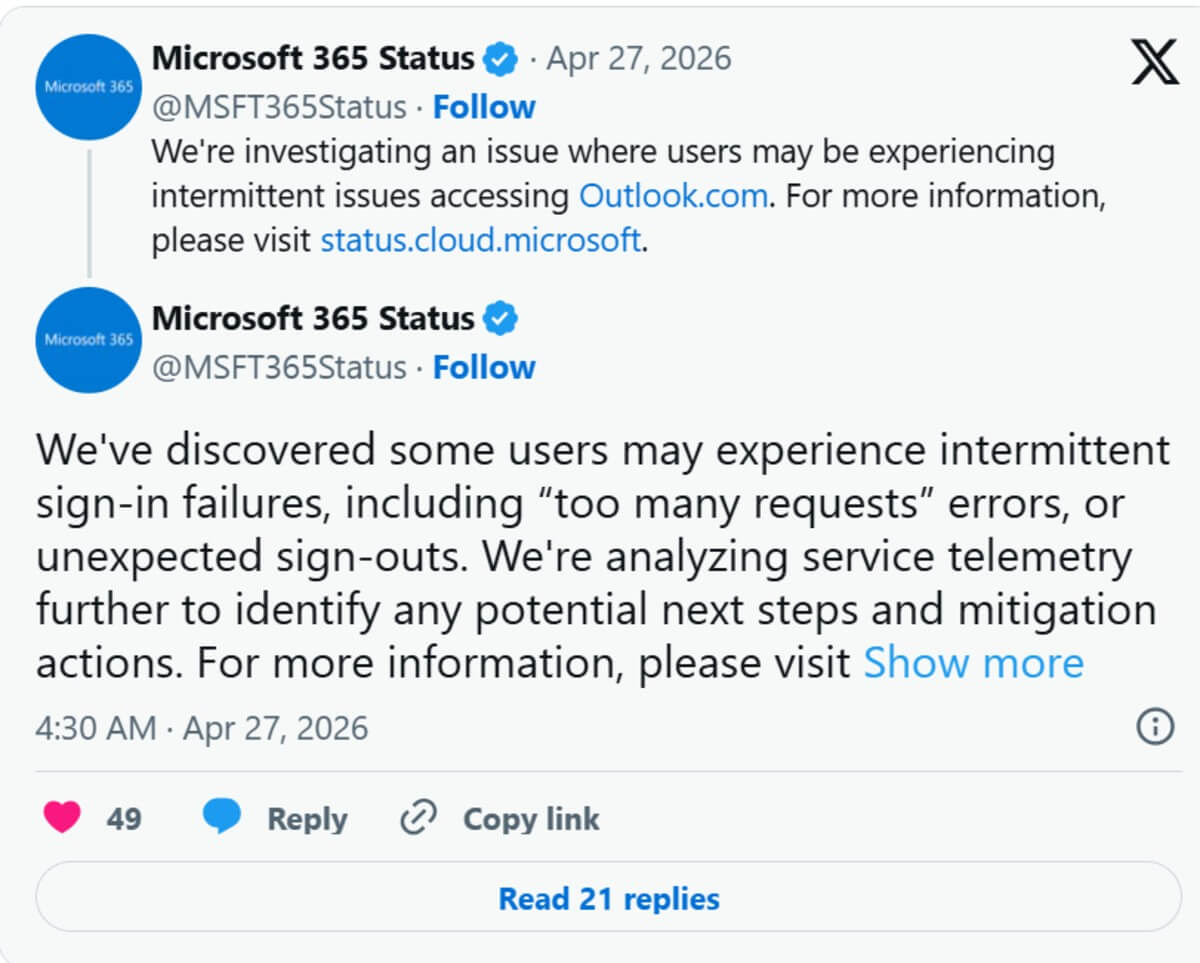Viewport: 1200px width, 963px height.
Task: Open the tweet via its Apr 27 timestamp
Action: (637, 58)
